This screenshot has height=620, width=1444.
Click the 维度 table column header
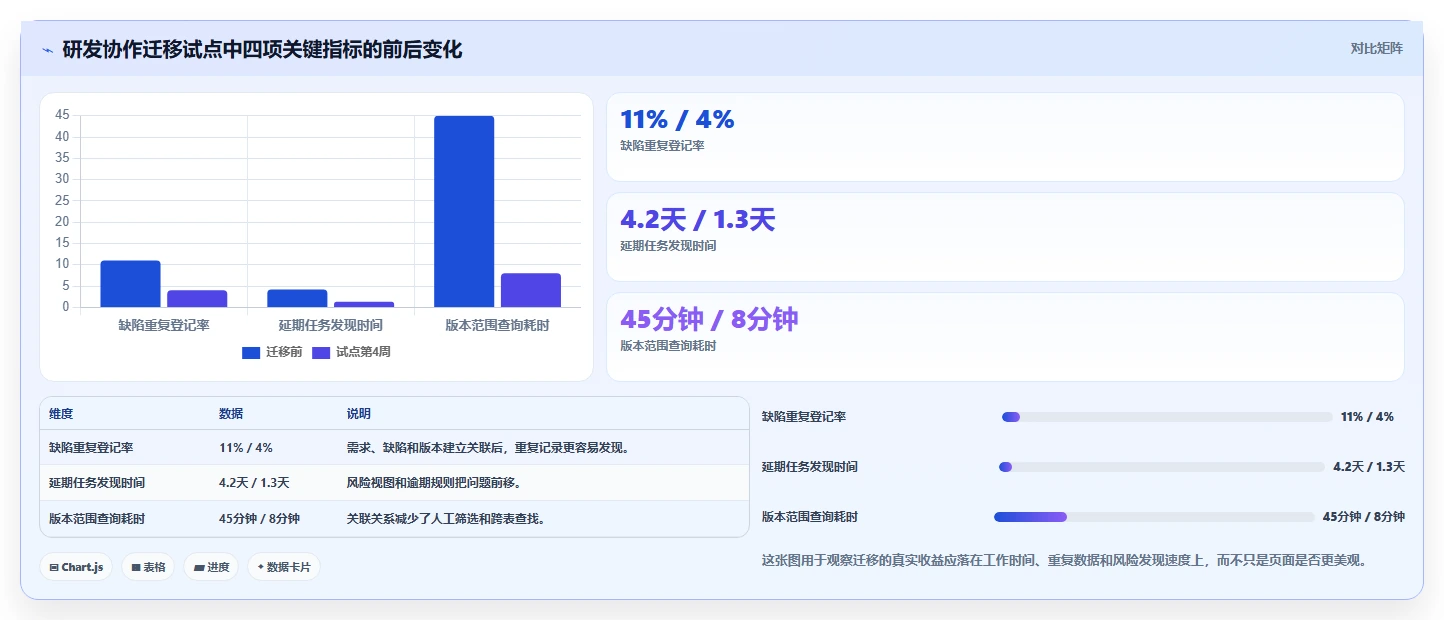point(61,414)
